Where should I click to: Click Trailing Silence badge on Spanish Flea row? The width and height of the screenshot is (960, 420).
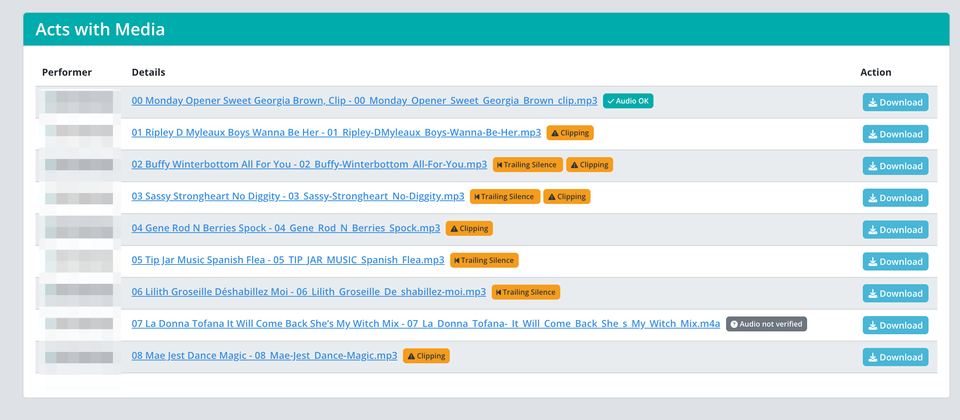click(x=484, y=260)
